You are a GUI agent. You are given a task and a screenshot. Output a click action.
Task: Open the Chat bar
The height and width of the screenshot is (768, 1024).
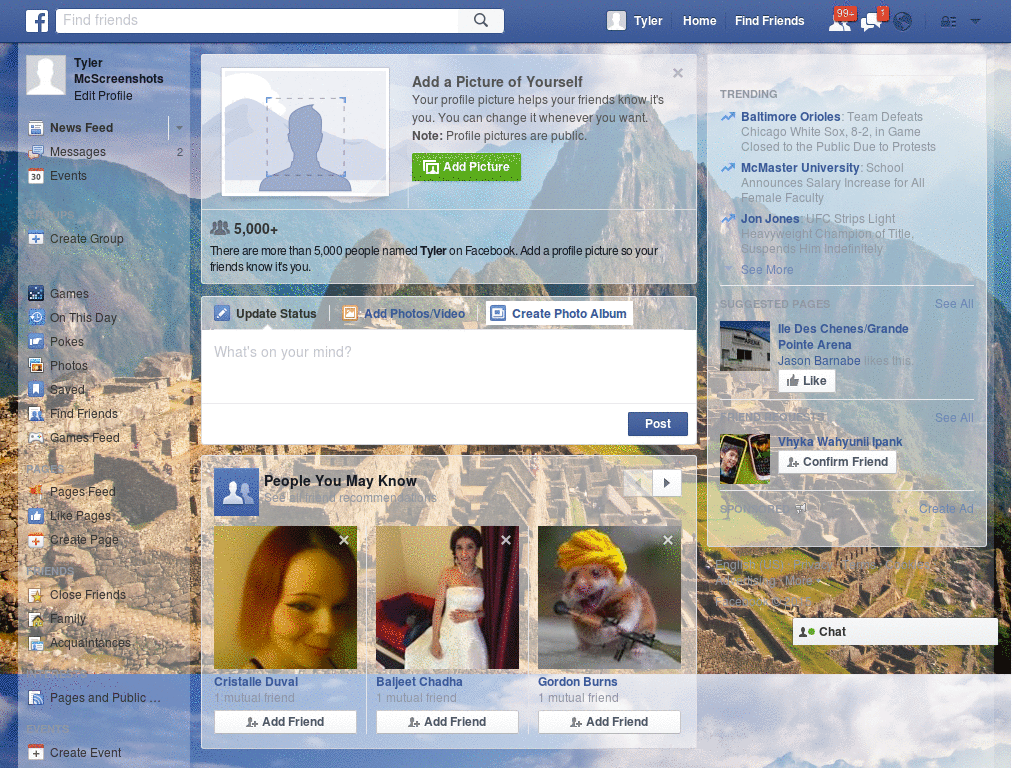coord(895,632)
